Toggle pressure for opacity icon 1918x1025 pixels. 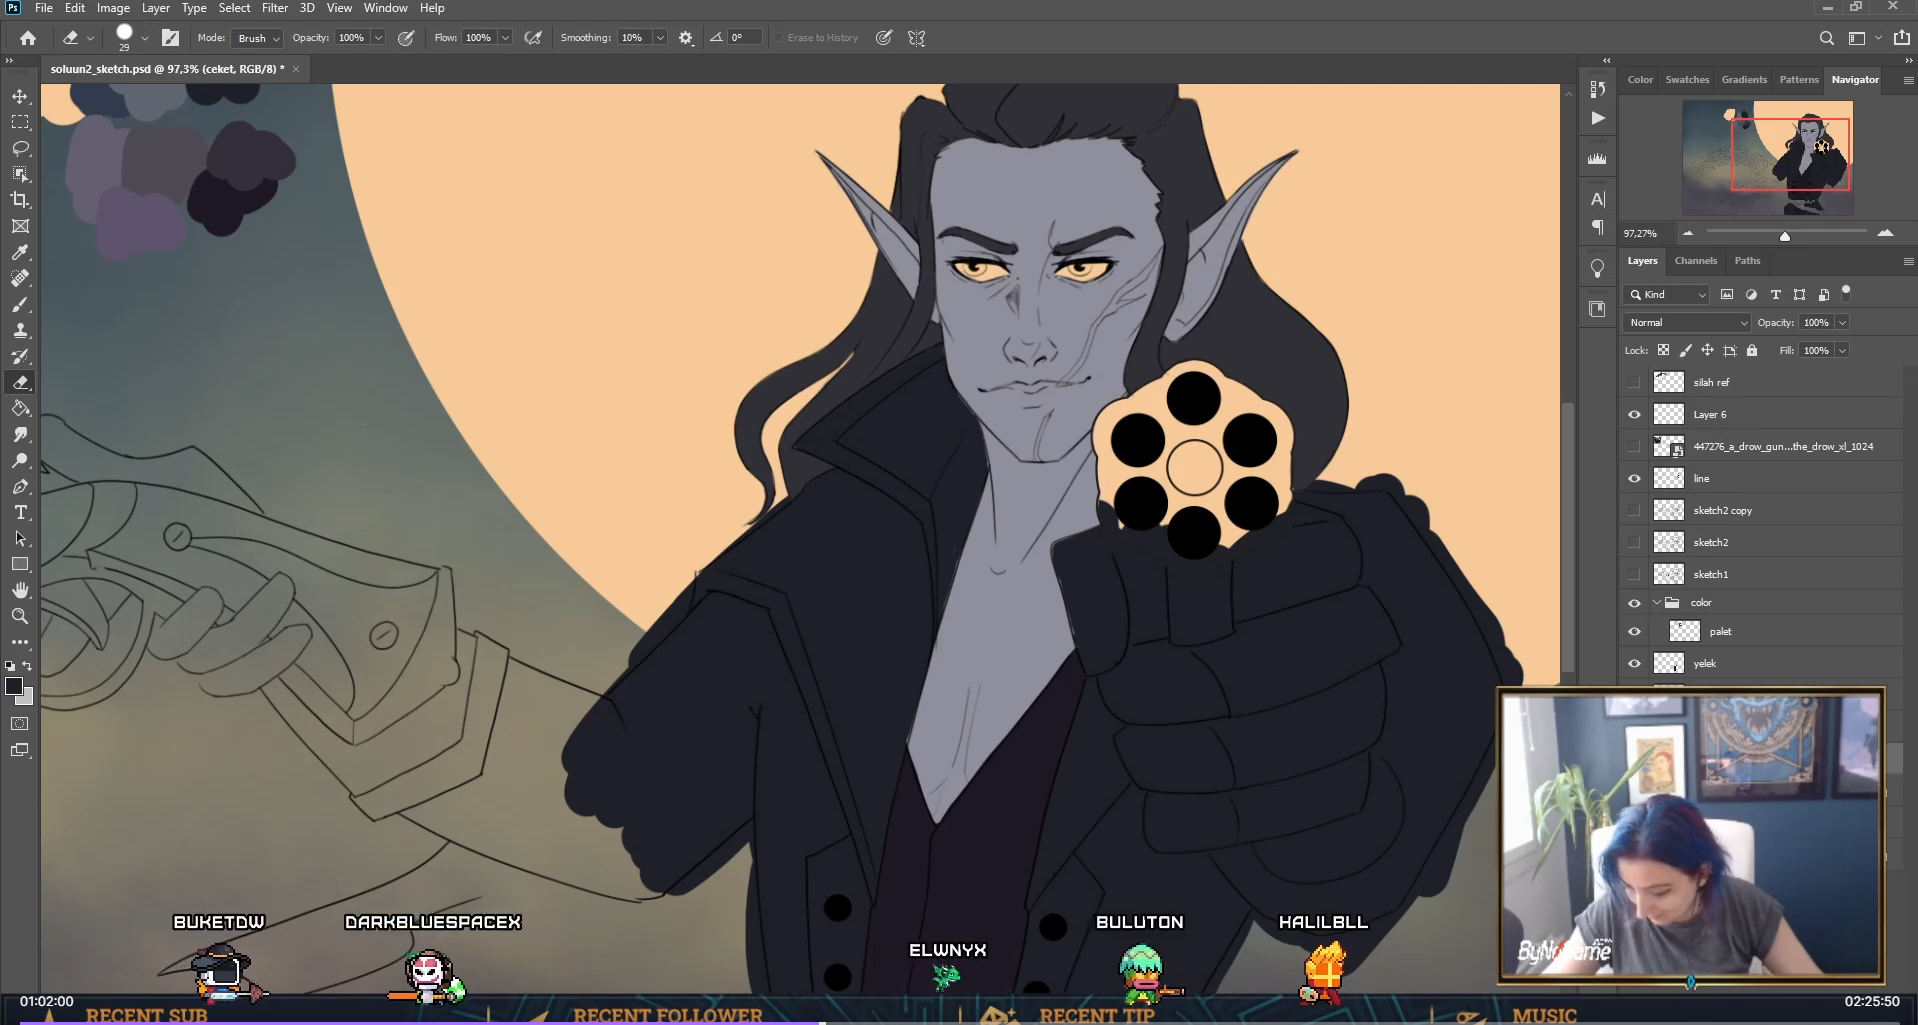(x=406, y=38)
